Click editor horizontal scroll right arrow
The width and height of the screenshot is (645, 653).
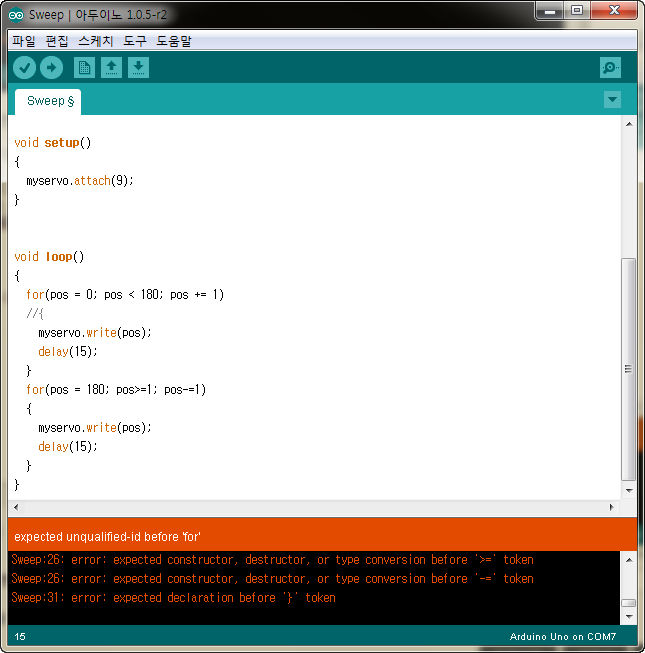click(611, 507)
